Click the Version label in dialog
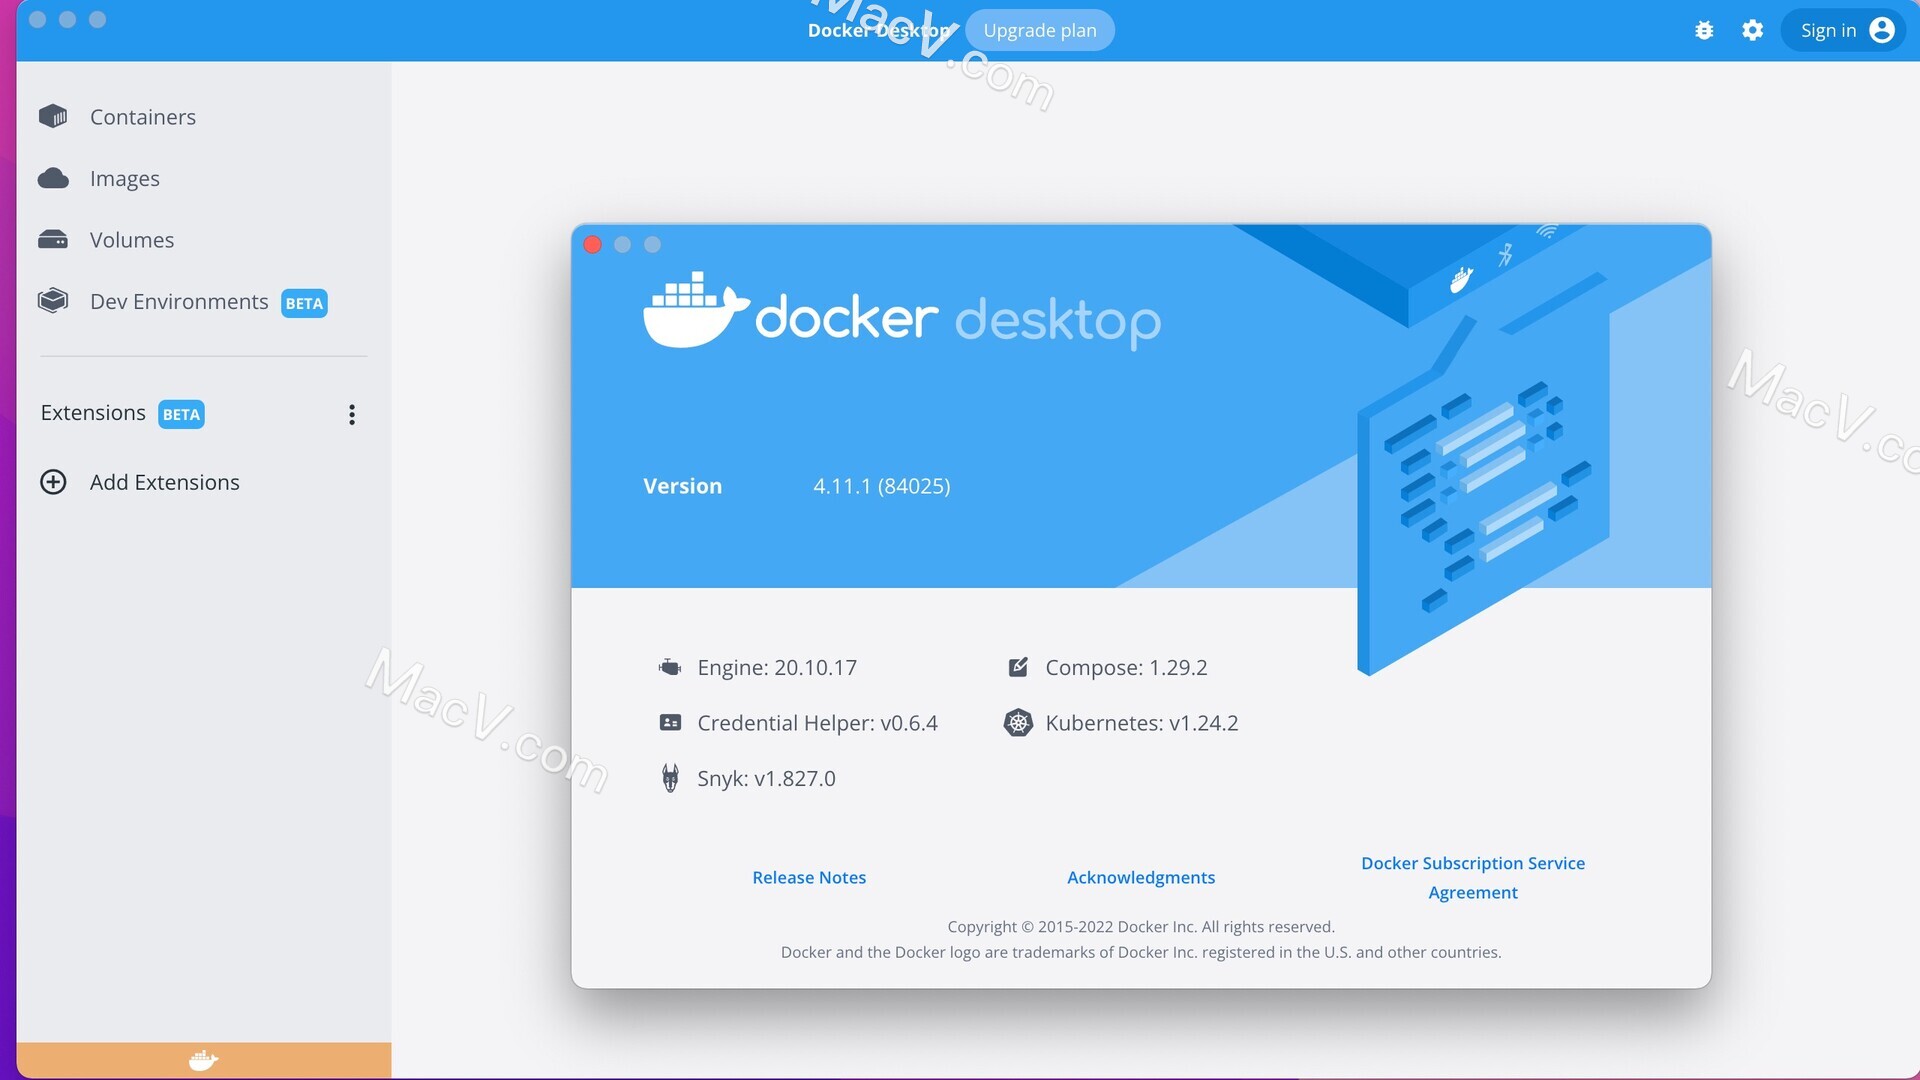 [682, 486]
